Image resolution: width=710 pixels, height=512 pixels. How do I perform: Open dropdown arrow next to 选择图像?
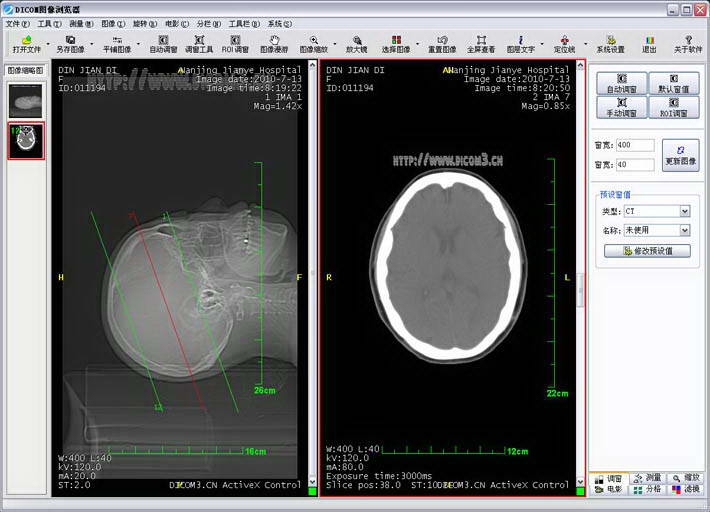[x=417, y=44]
